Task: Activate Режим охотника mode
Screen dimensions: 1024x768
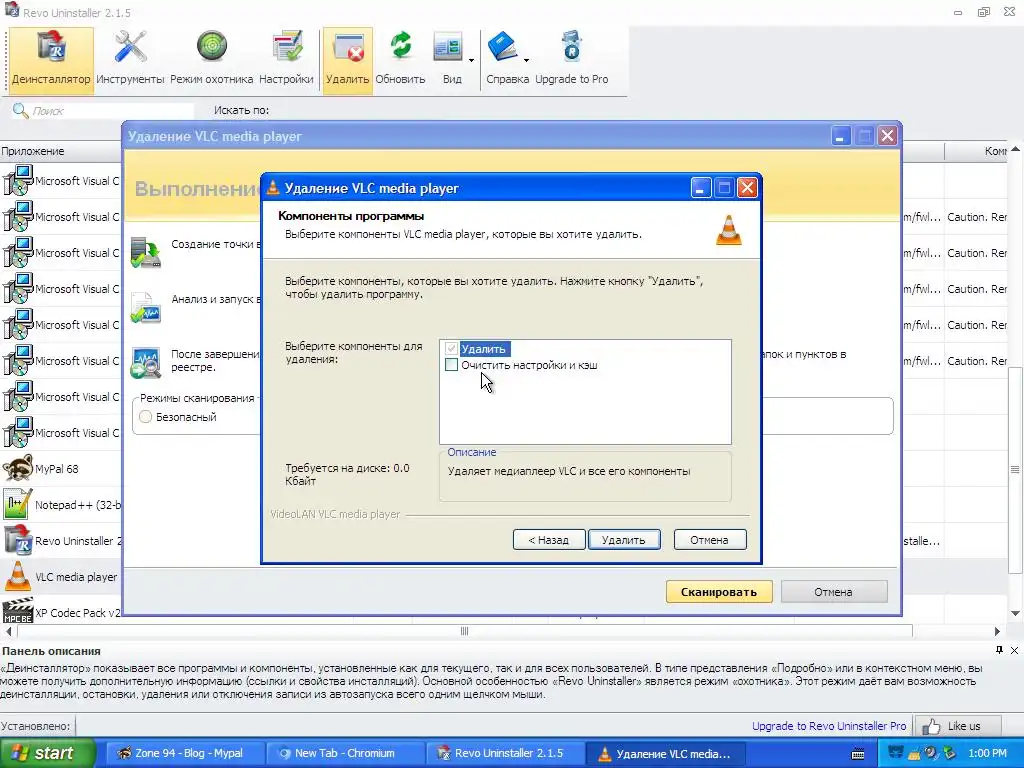Action: (x=212, y=60)
